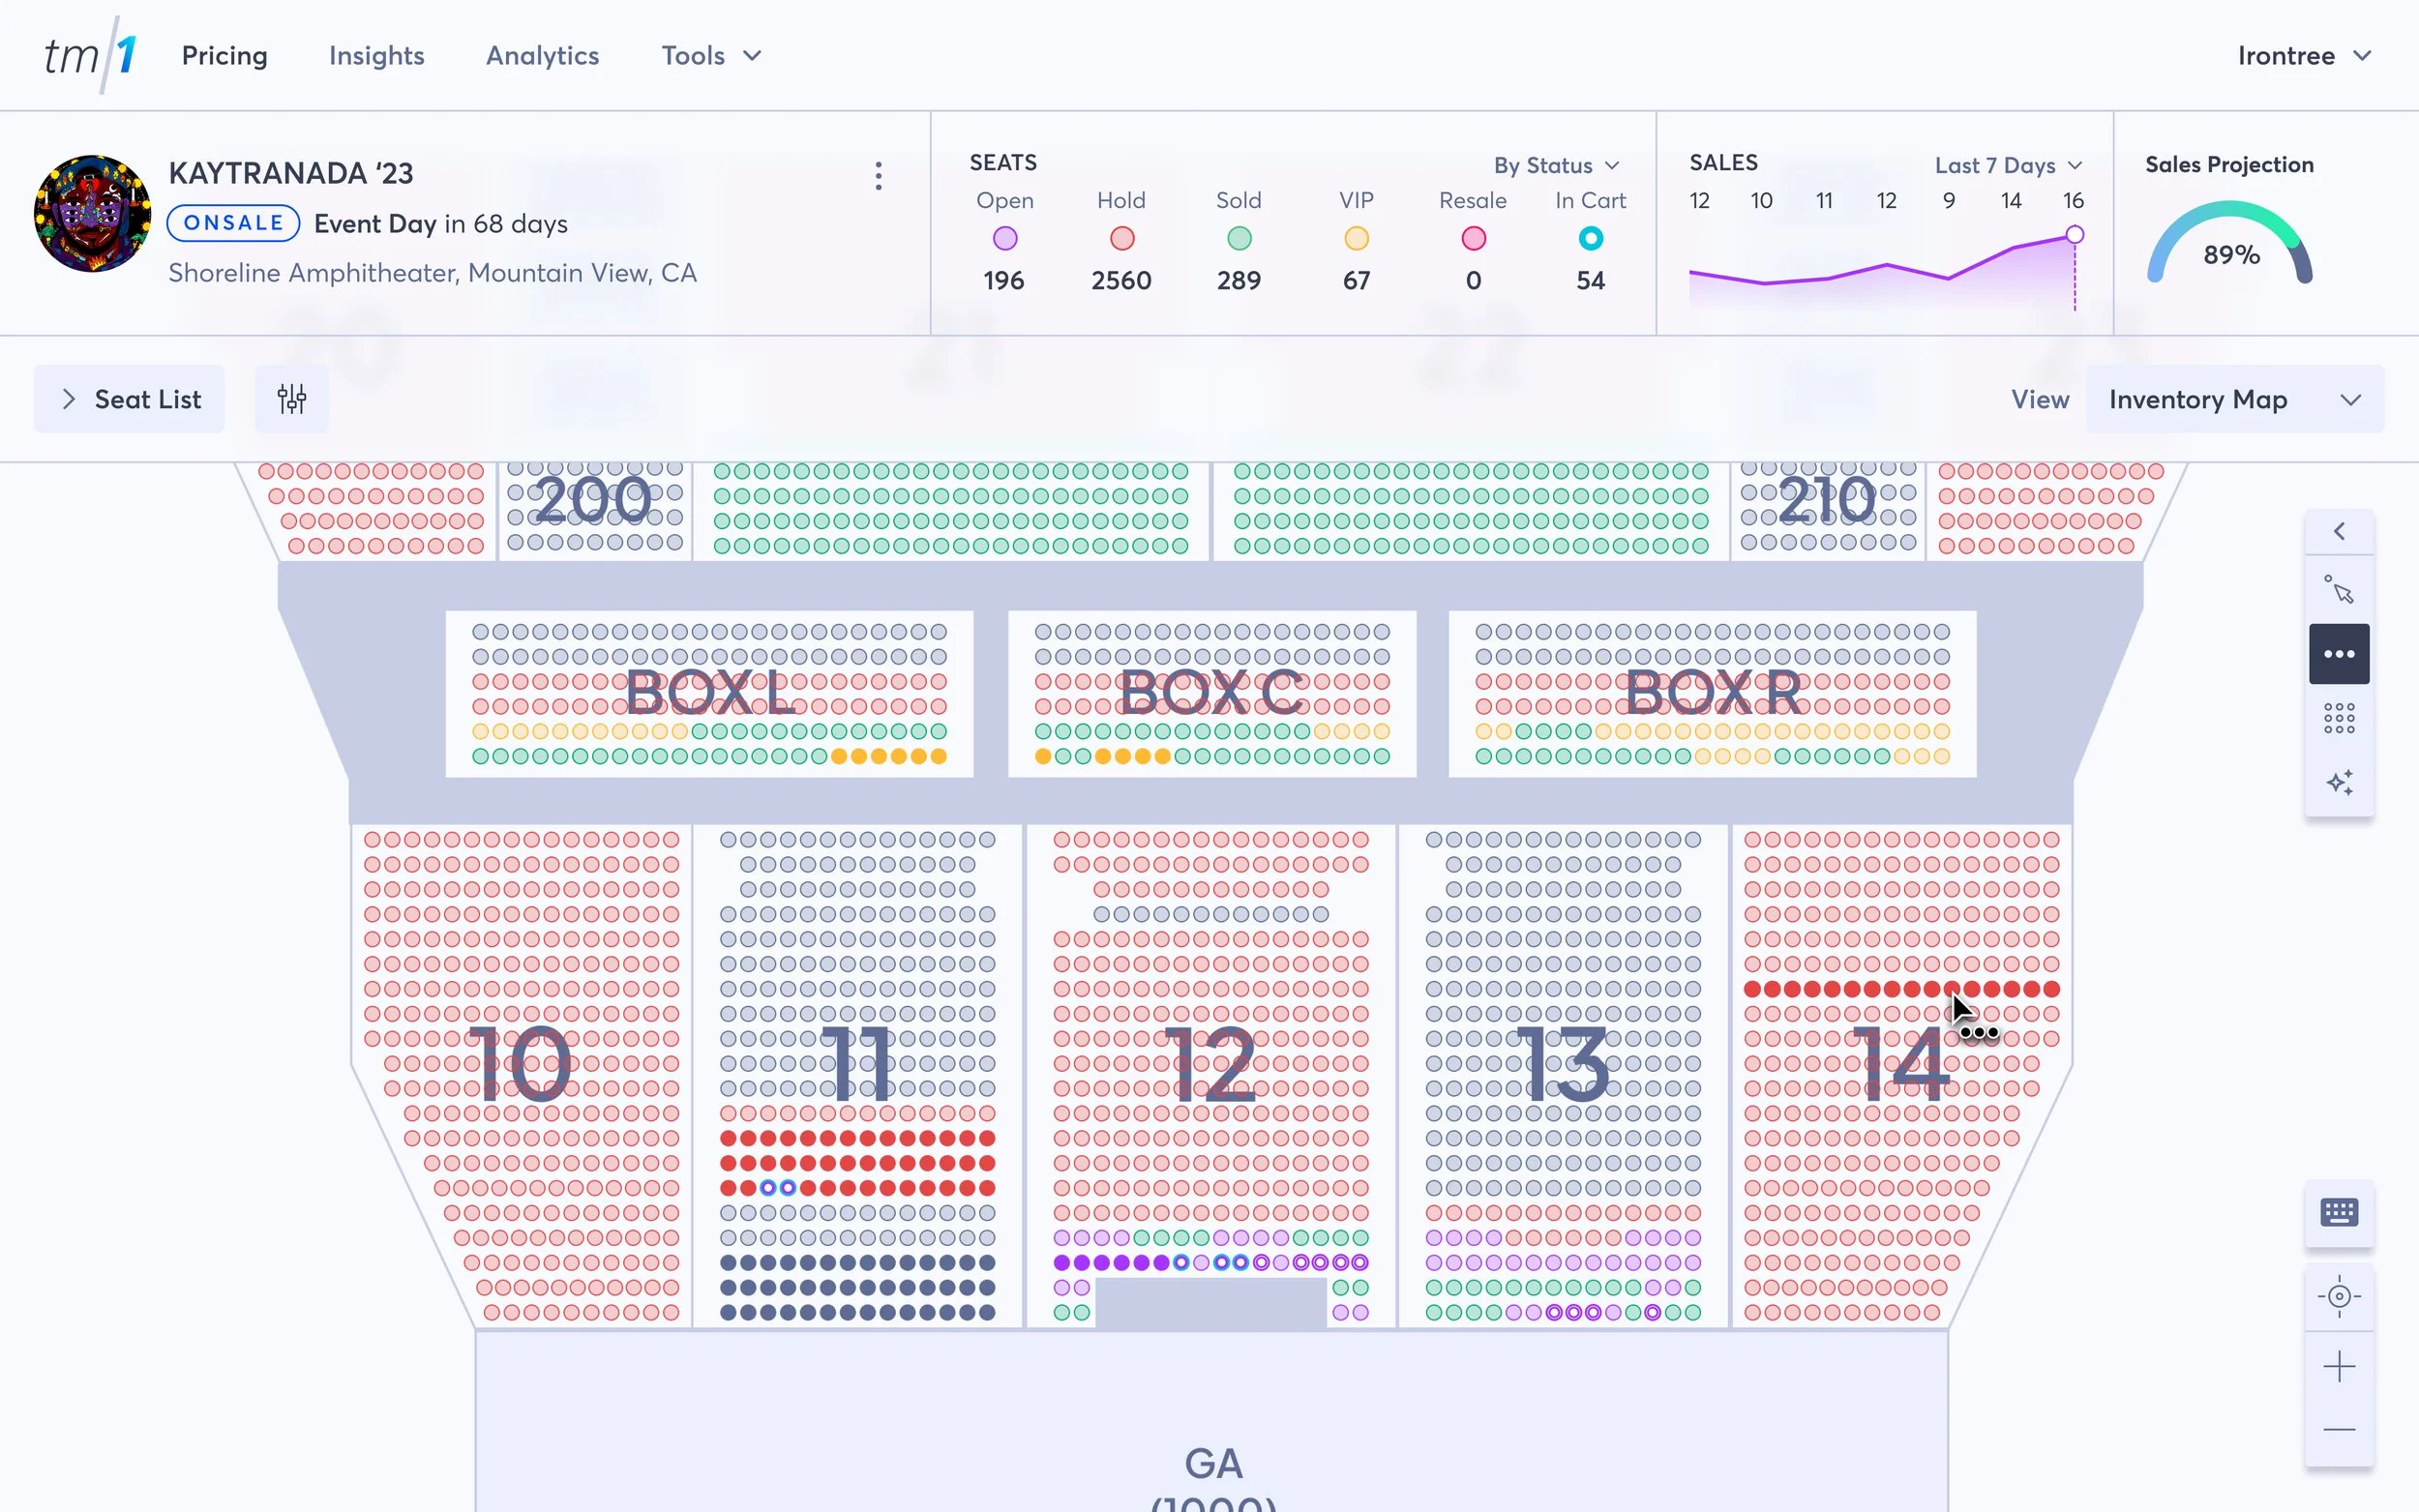Recenter map with the crosshair icon
The width and height of the screenshot is (2419, 1512).
tap(2338, 1297)
